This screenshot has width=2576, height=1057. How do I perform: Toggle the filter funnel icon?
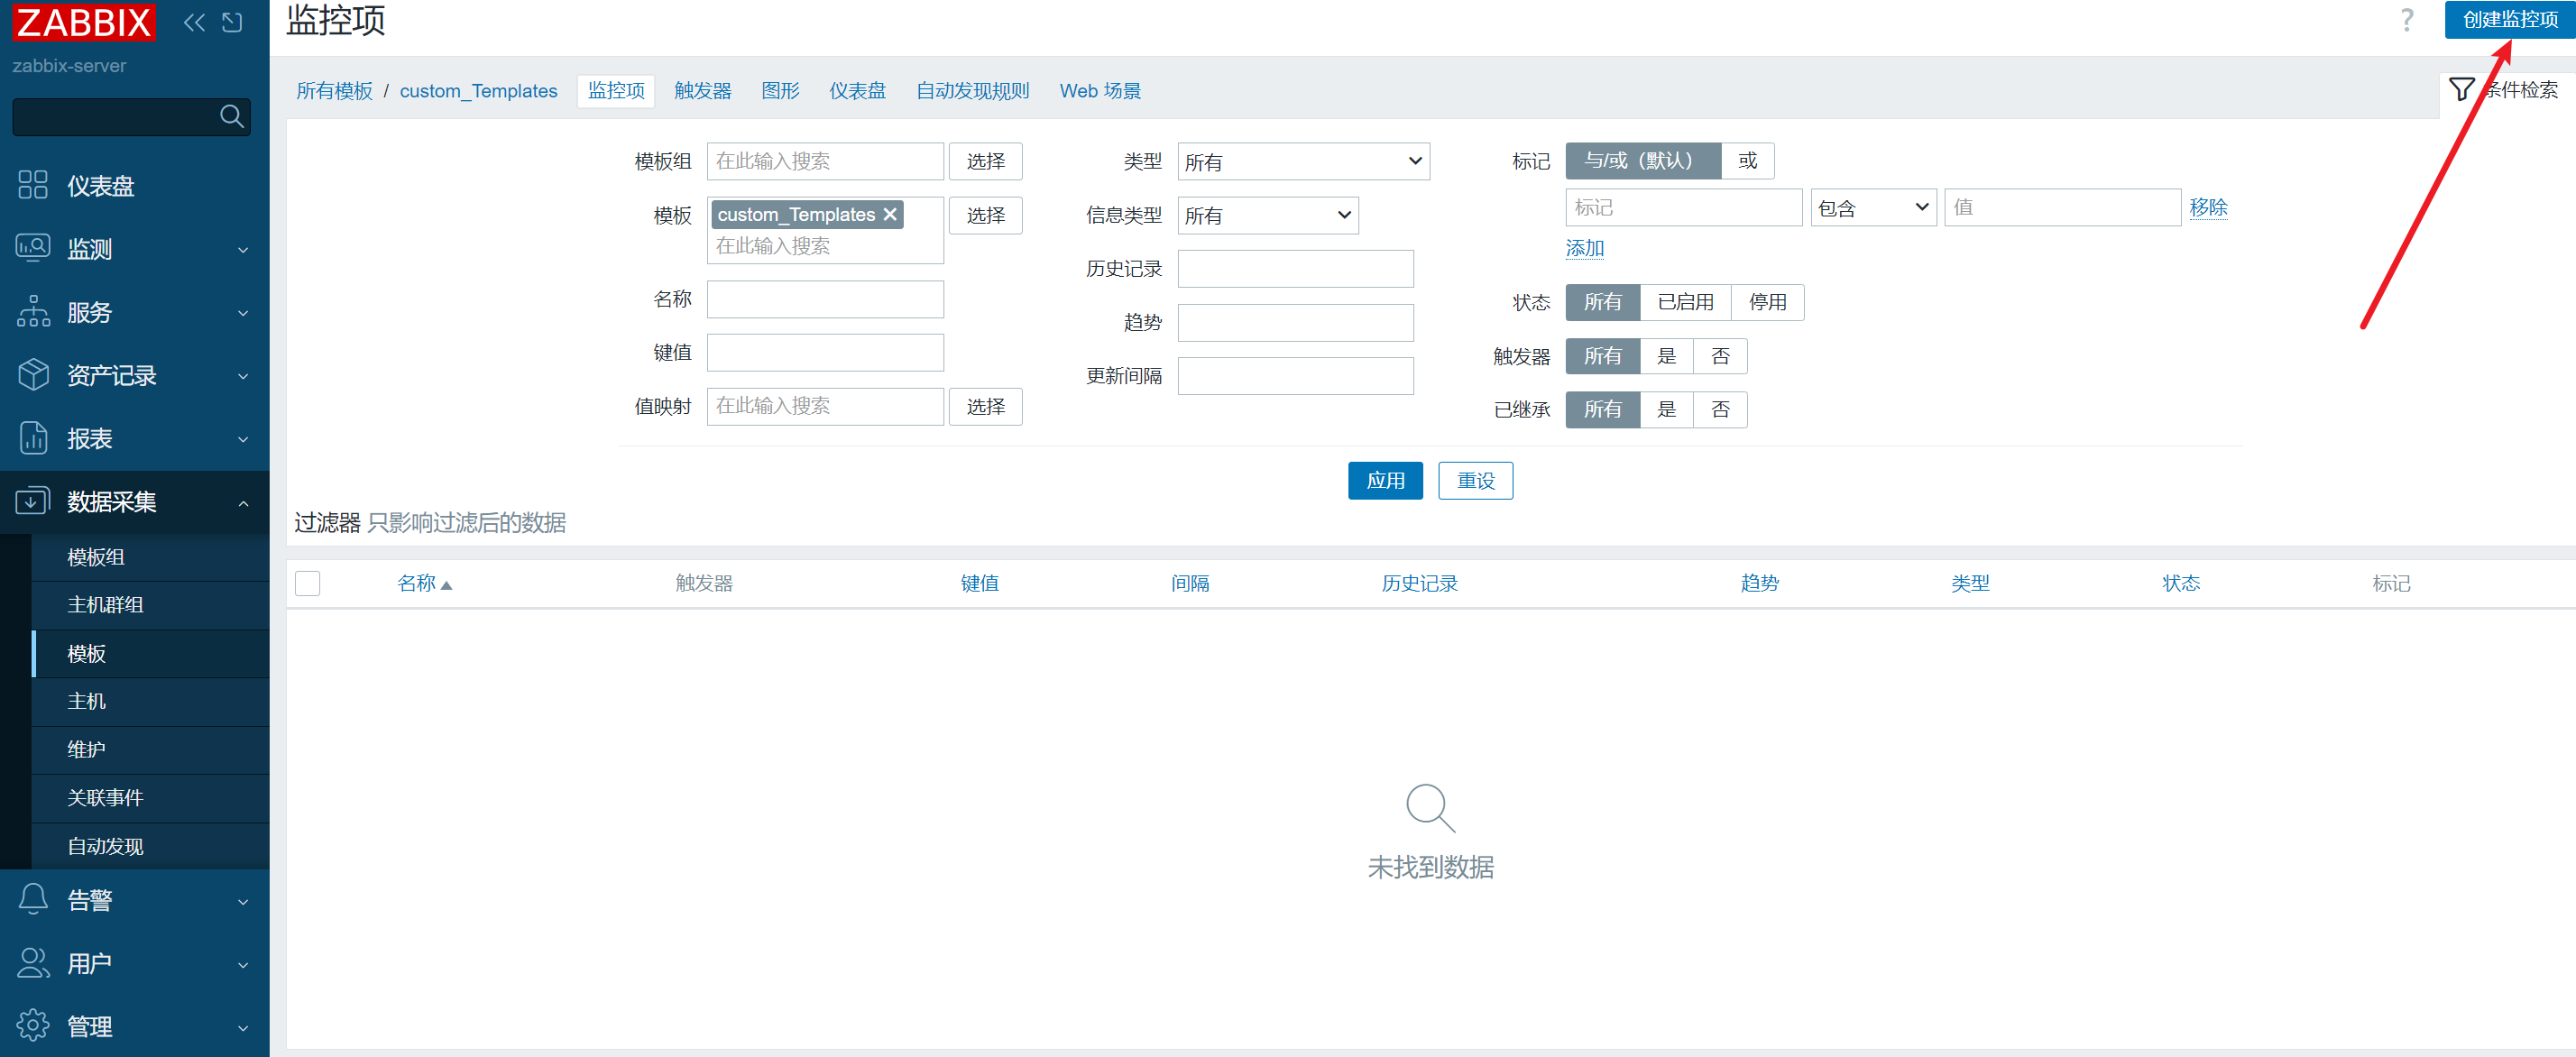[x=2461, y=89]
